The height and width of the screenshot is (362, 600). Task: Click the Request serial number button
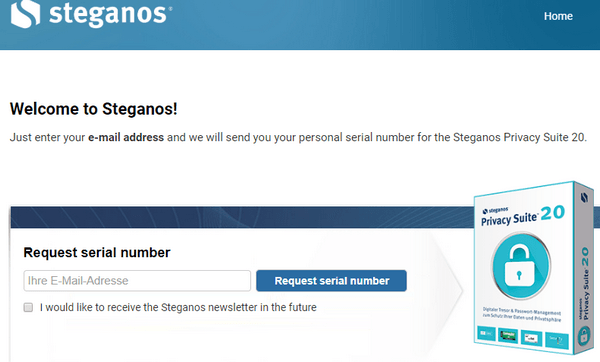331,280
